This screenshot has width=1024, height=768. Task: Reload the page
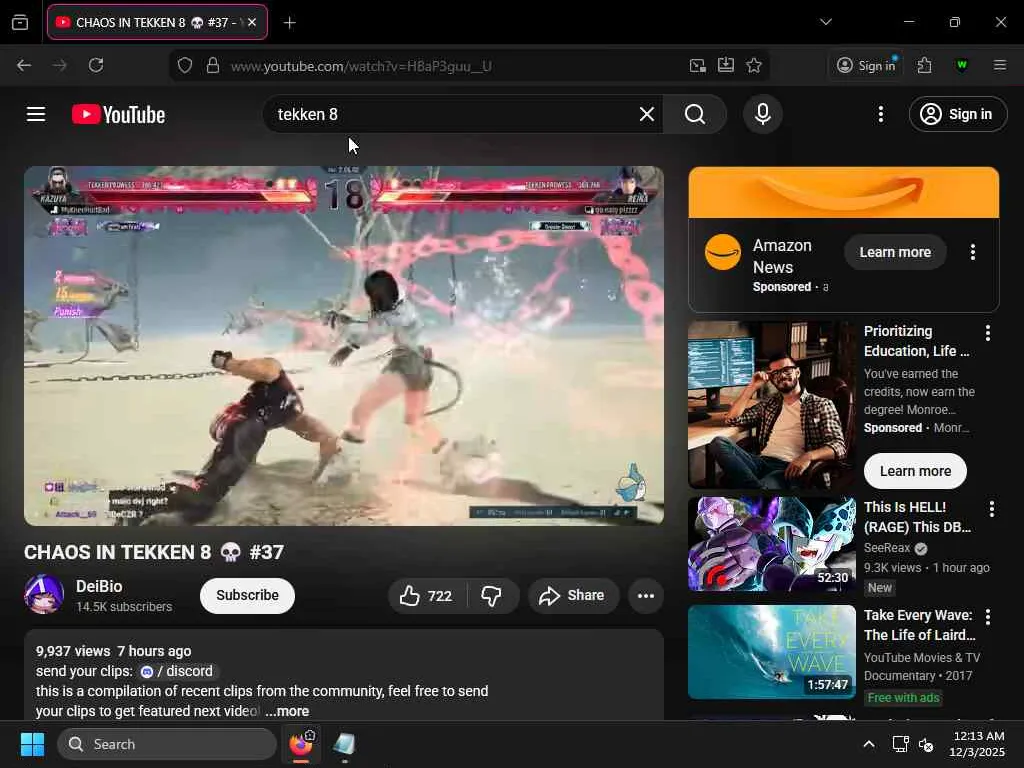pyautogui.click(x=96, y=65)
